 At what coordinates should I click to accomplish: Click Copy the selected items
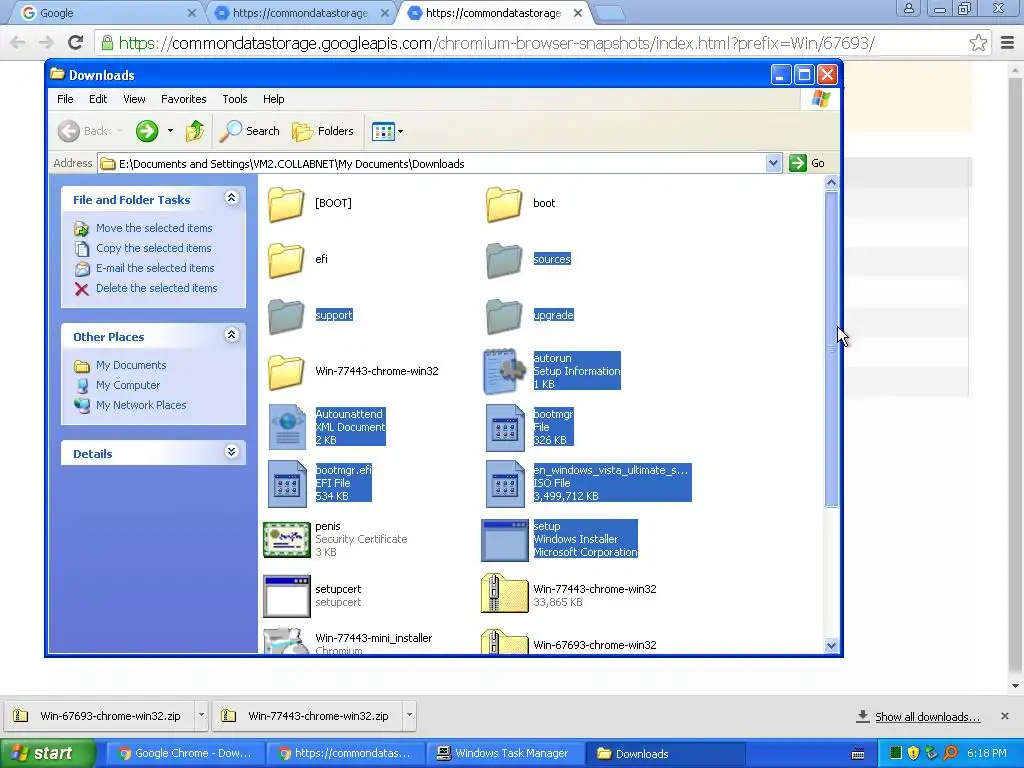[x=153, y=248]
